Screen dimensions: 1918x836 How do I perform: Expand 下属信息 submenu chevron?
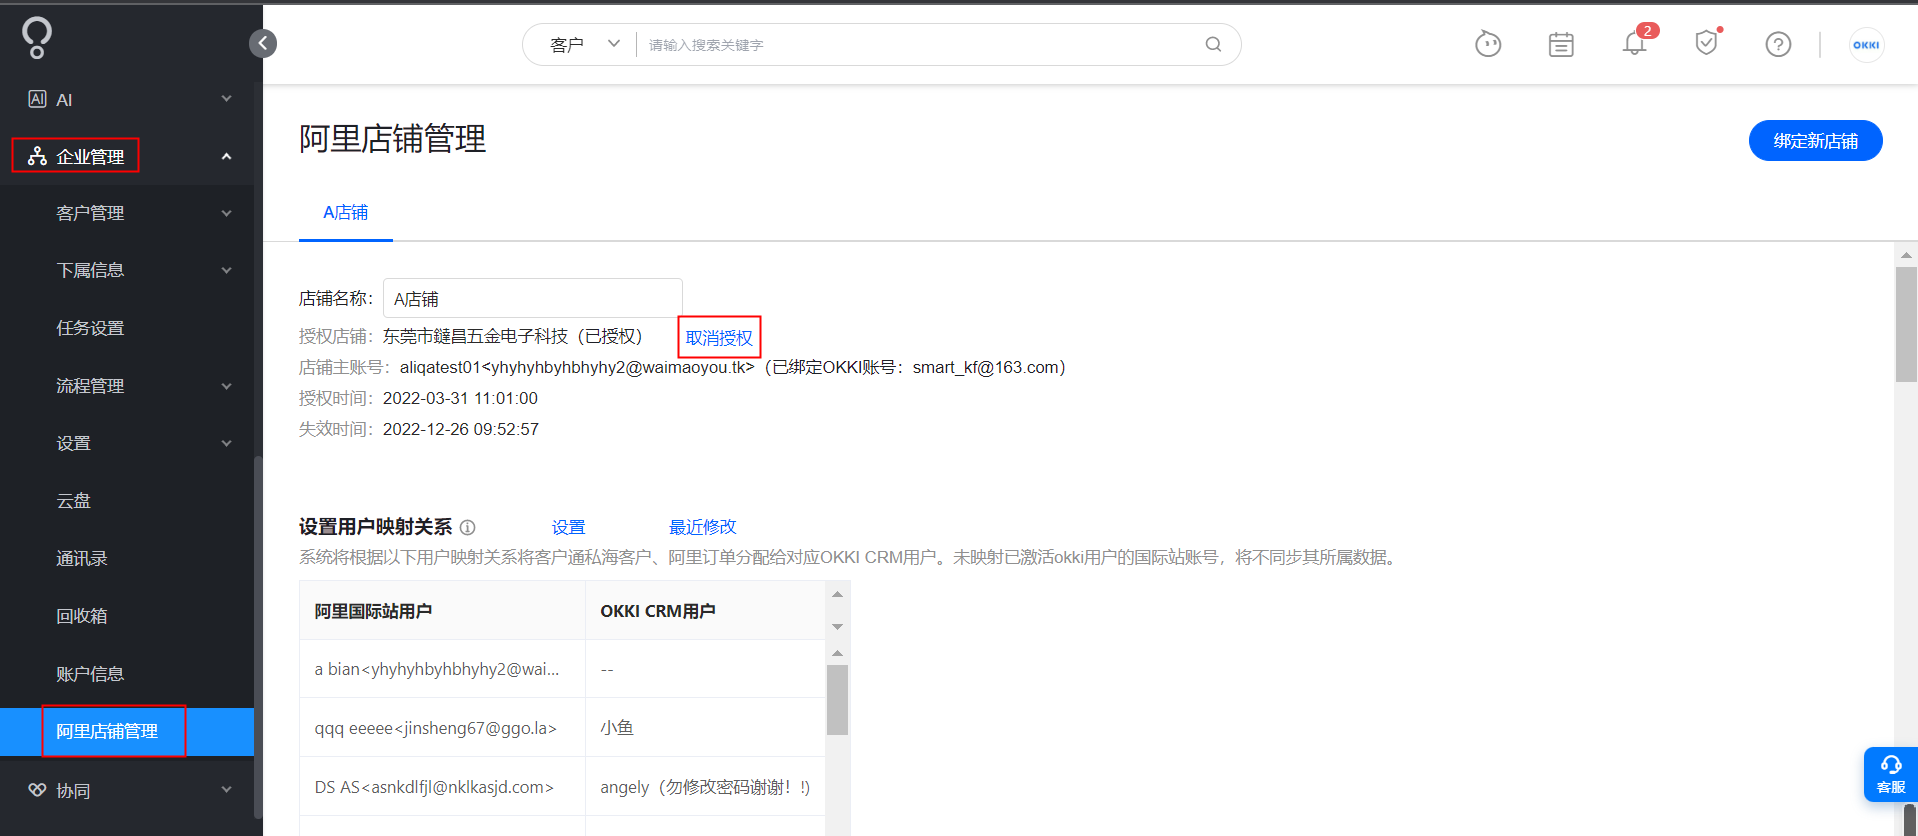coord(226,270)
